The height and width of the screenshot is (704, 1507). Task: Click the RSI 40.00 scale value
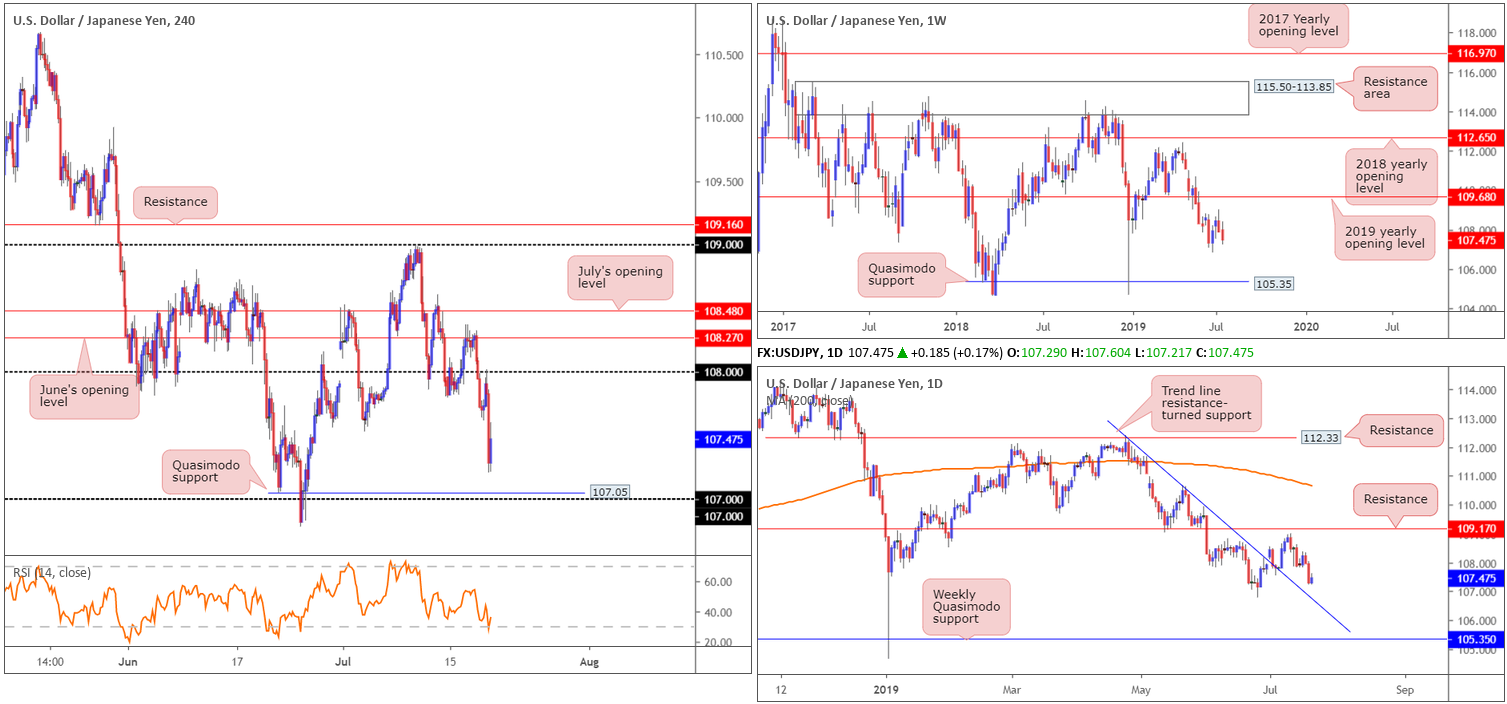pos(717,612)
